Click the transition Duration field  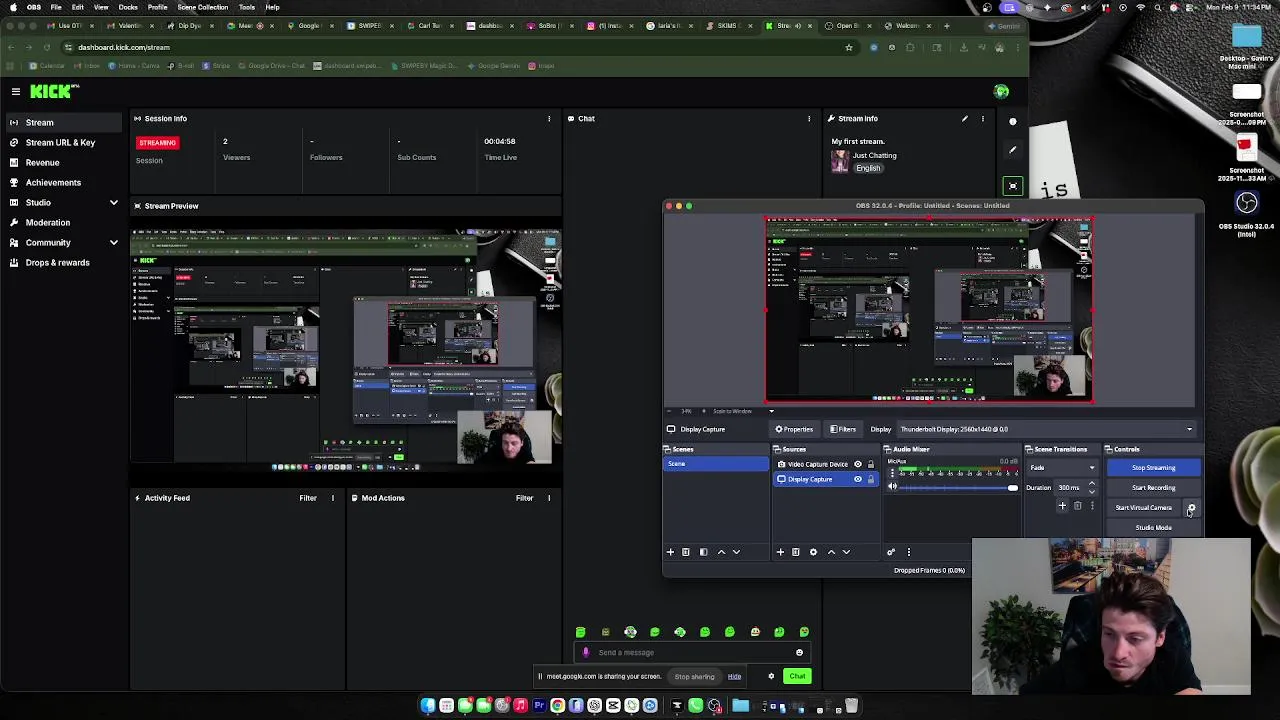1069,487
